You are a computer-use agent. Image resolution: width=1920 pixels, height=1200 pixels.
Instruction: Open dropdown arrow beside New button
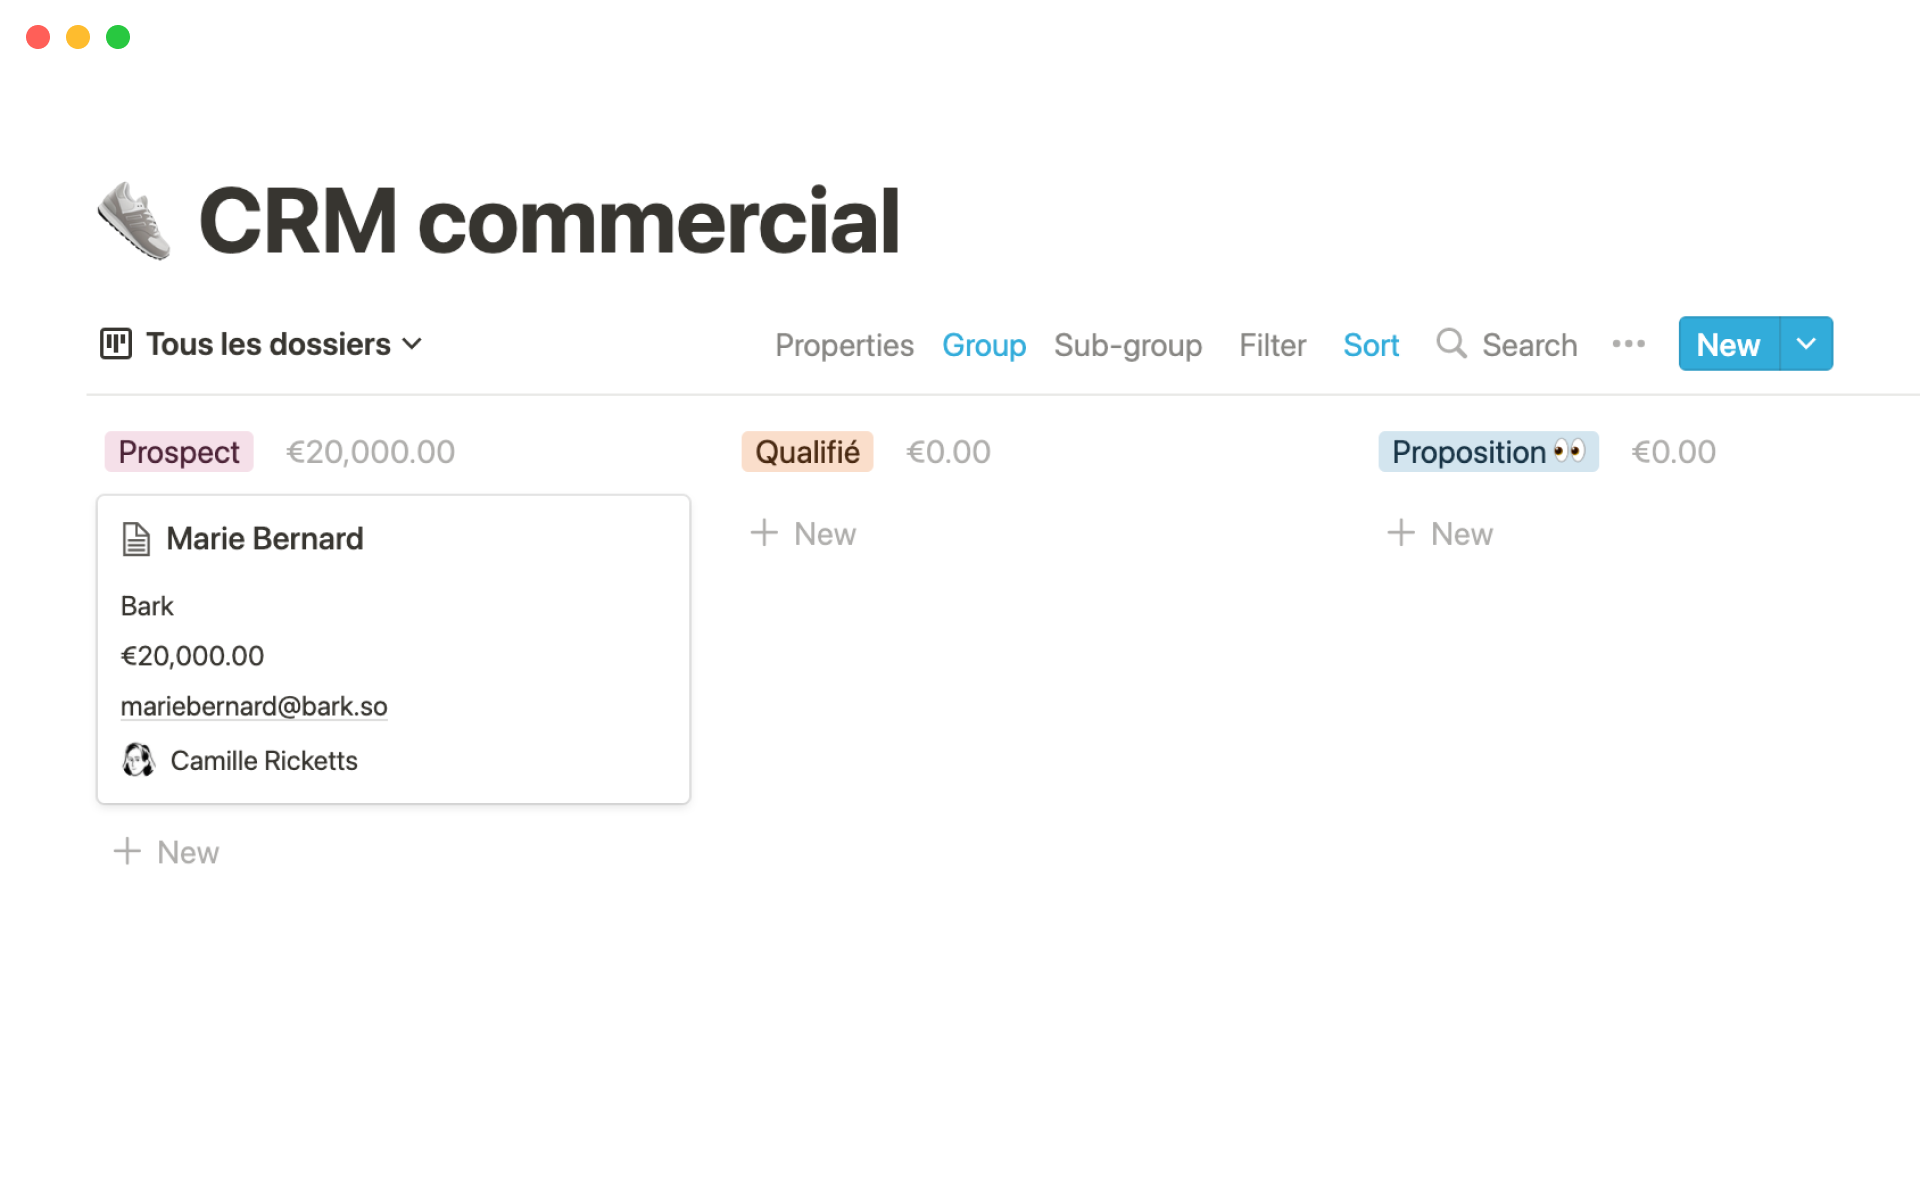[1806, 344]
